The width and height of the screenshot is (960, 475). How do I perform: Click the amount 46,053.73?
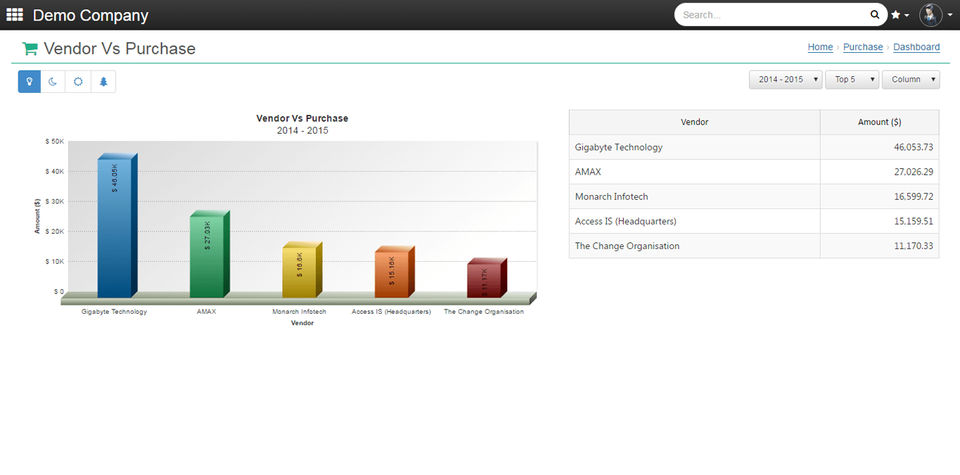[913, 148]
